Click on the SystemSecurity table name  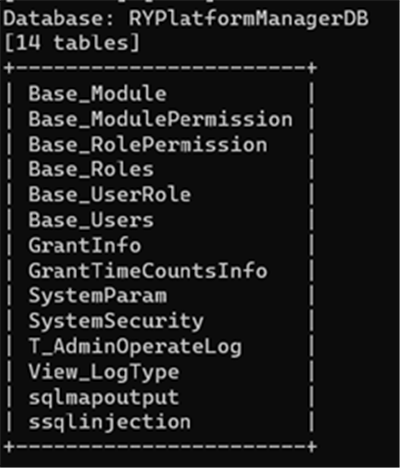tap(116, 321)
